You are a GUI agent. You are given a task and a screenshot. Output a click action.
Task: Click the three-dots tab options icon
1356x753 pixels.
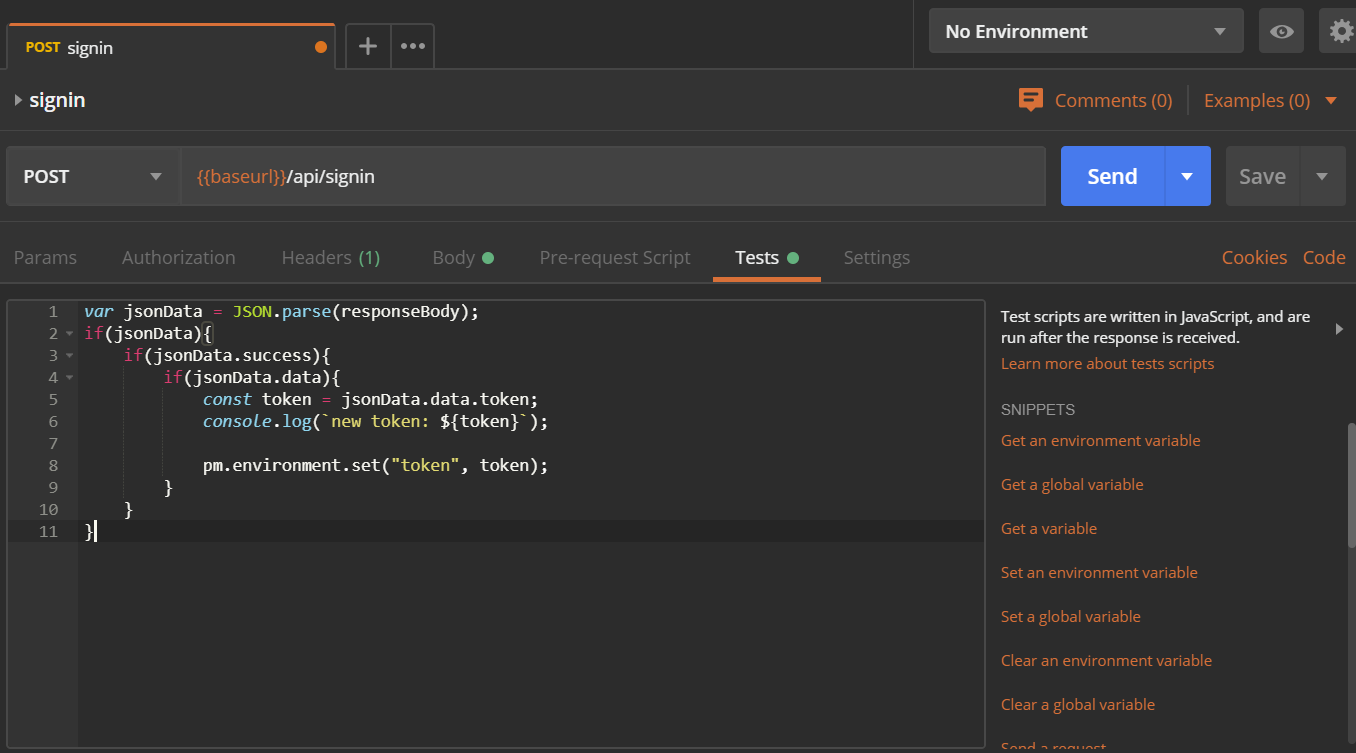click(x=412, y=46)
